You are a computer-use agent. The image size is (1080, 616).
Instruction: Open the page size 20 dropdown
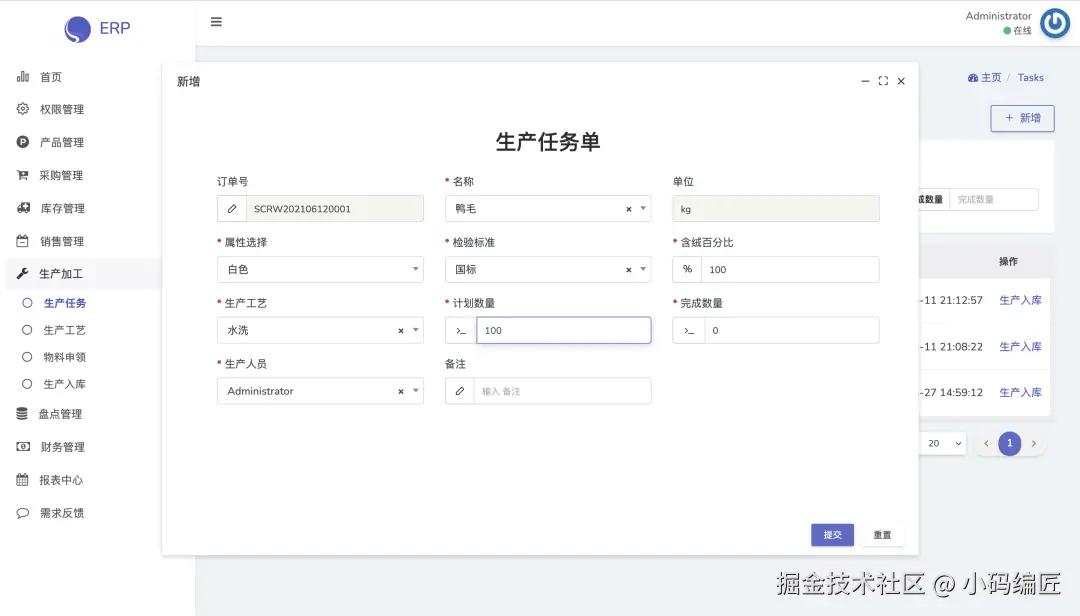(x=944, y=443)
